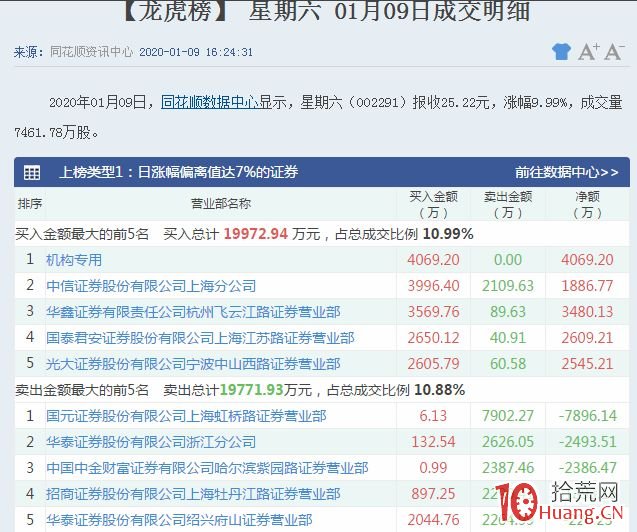Click buy amount 3569.76 cell

tap(433, 312)
